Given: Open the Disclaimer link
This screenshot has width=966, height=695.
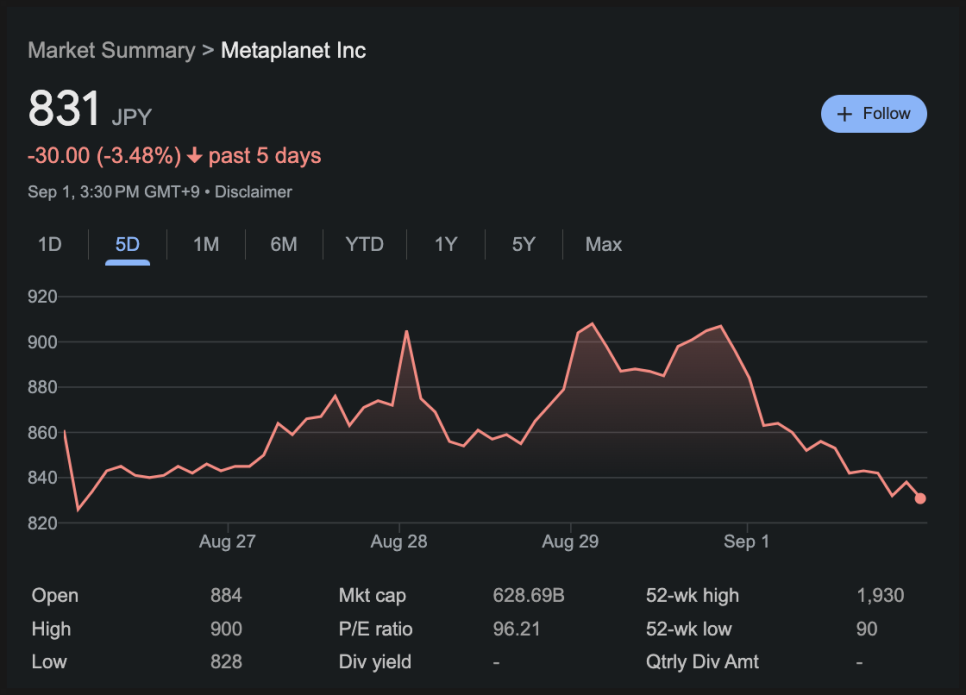Looking at the screenshot, I should tap(253, 192).
